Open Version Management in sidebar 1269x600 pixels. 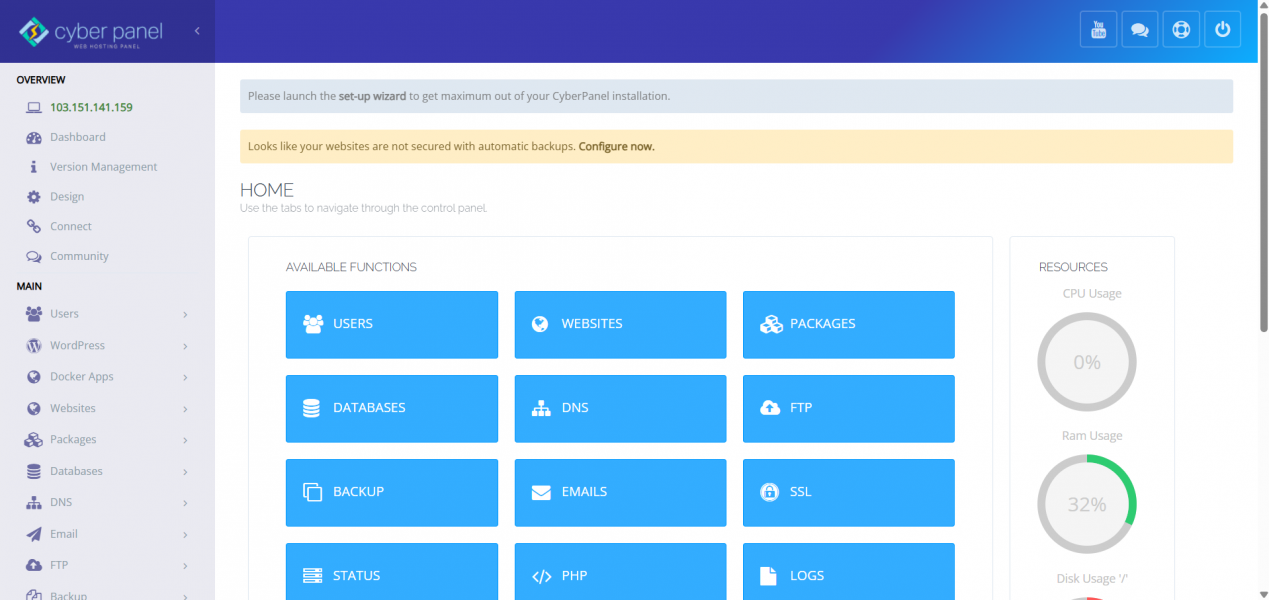104,167
